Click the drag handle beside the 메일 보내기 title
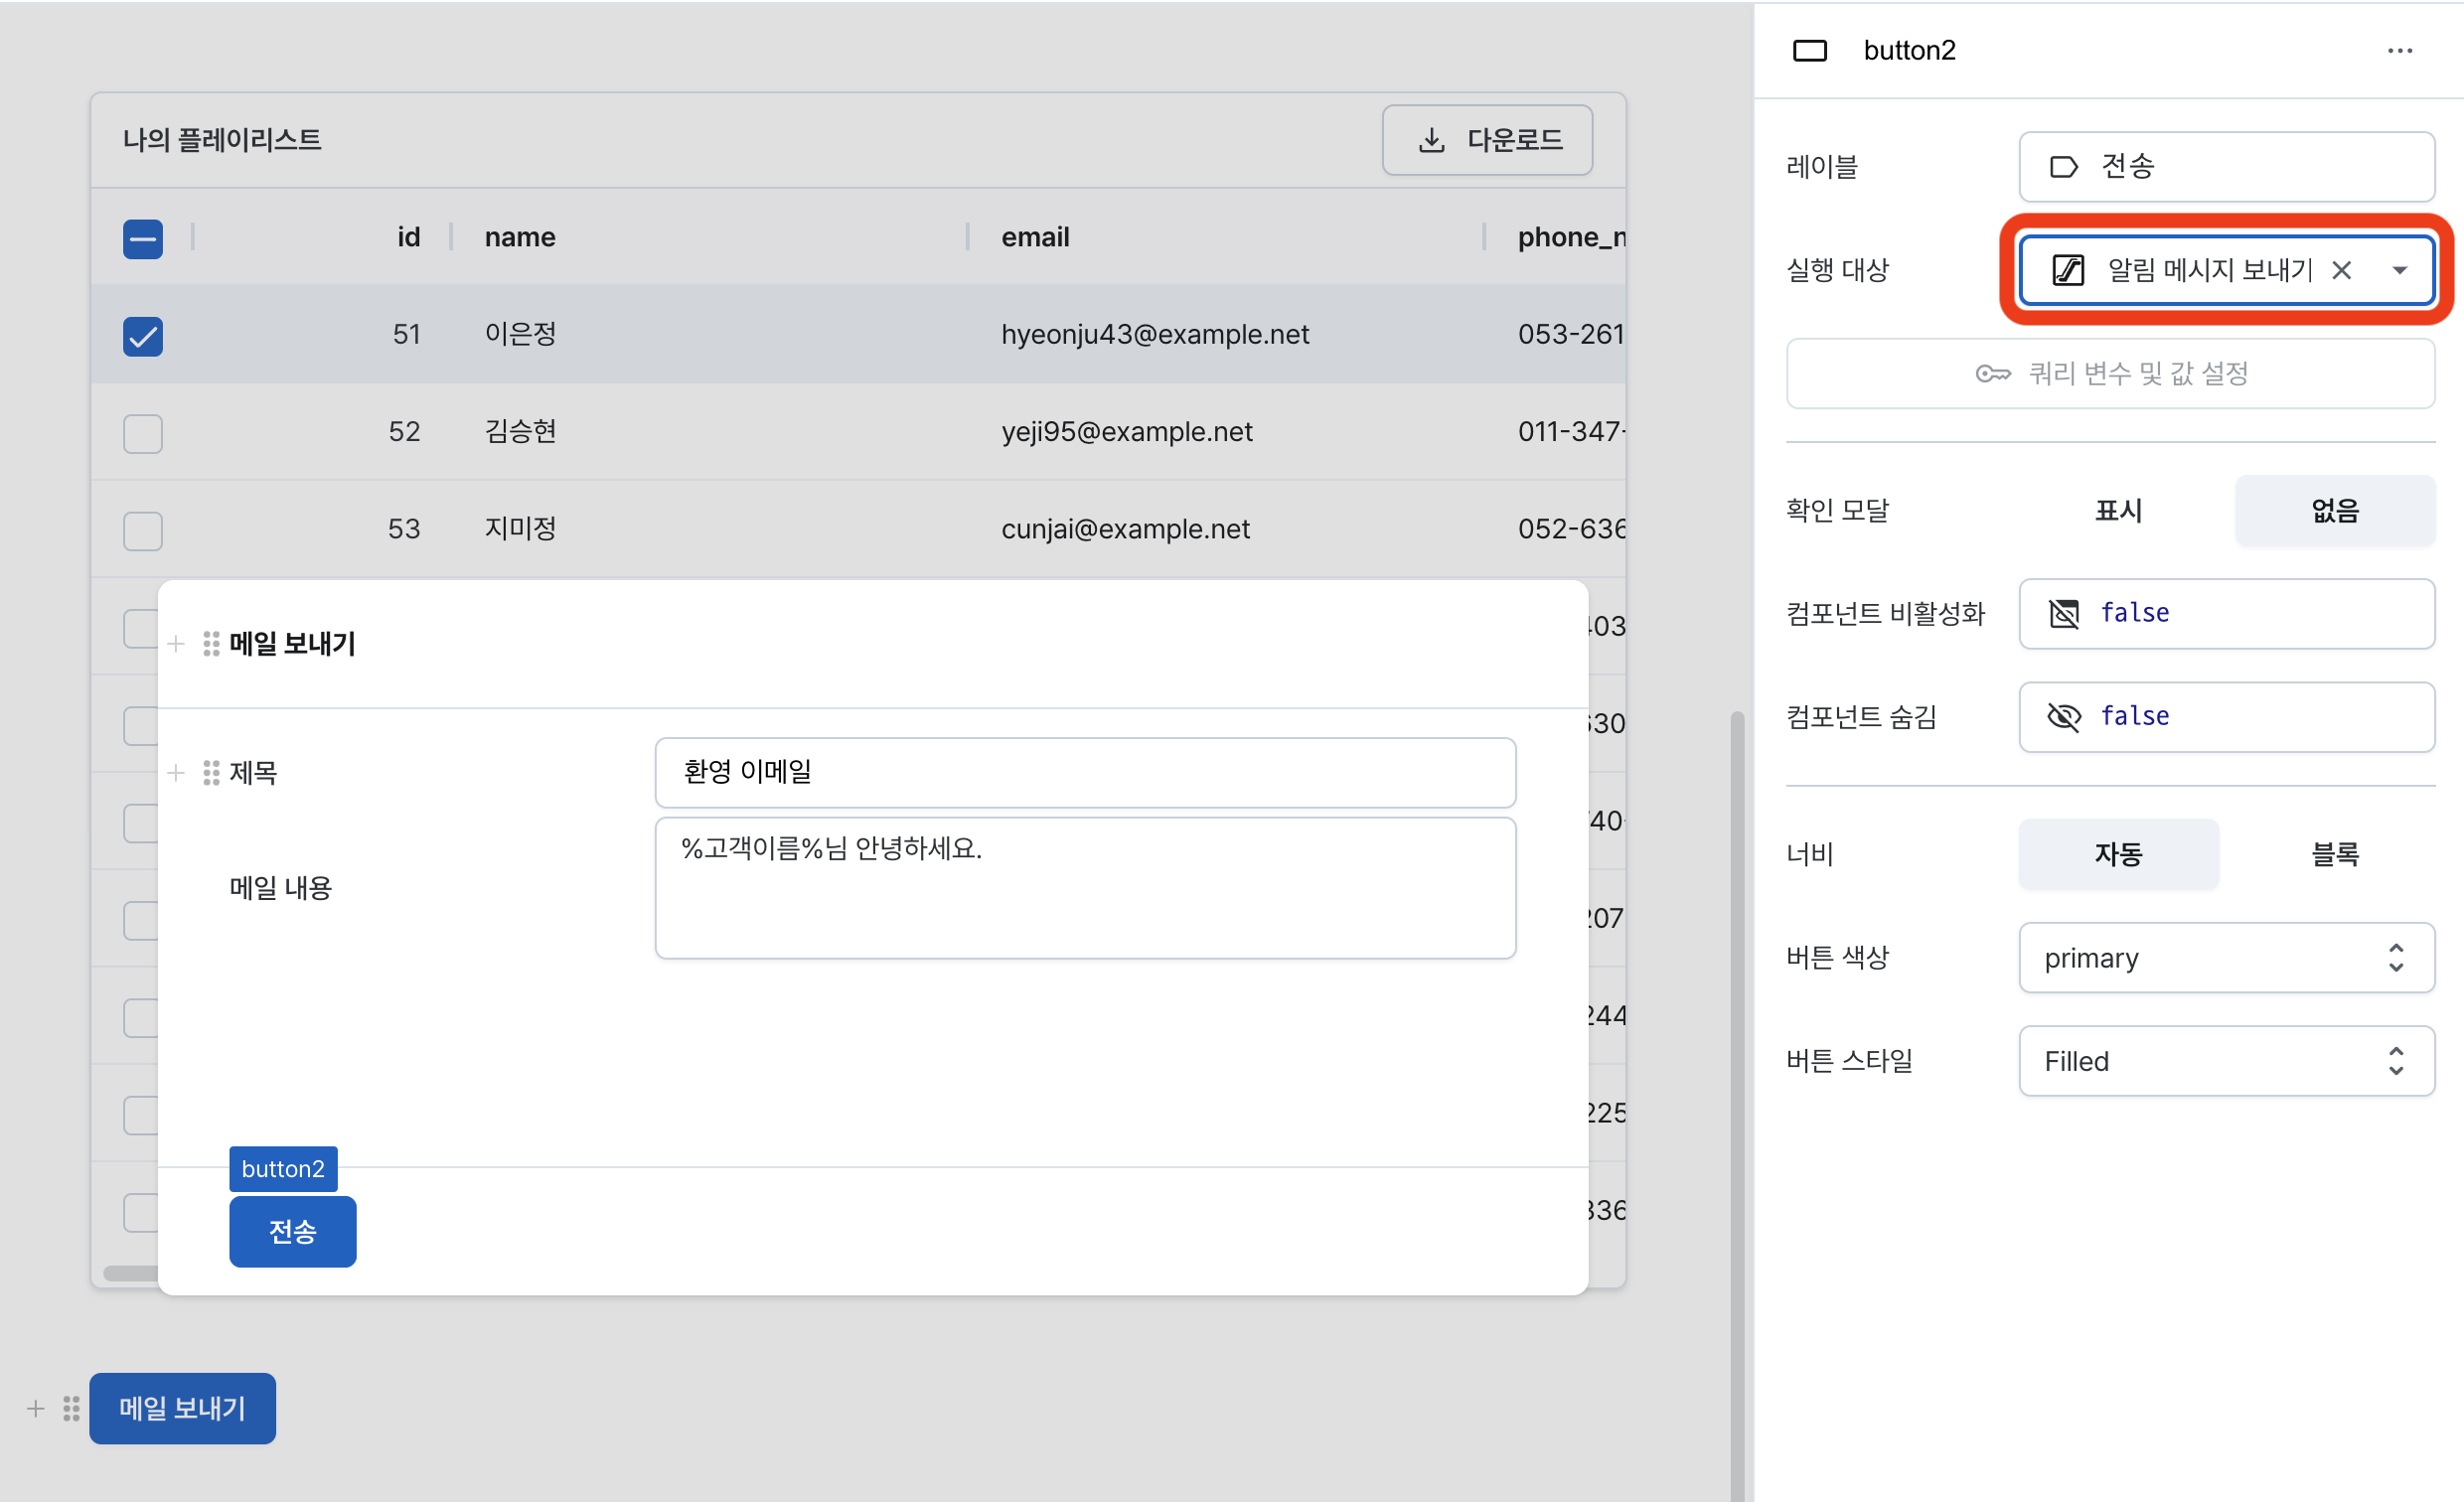This screenshot has width=2464, height=1502. point(211,644)
